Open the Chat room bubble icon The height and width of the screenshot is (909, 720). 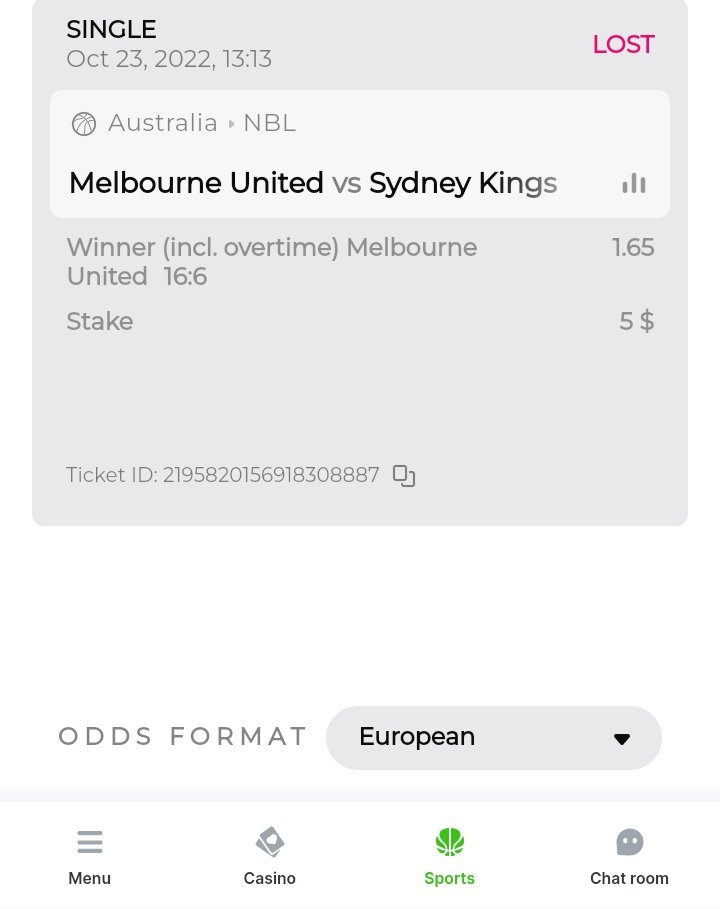tap(629, 843)
